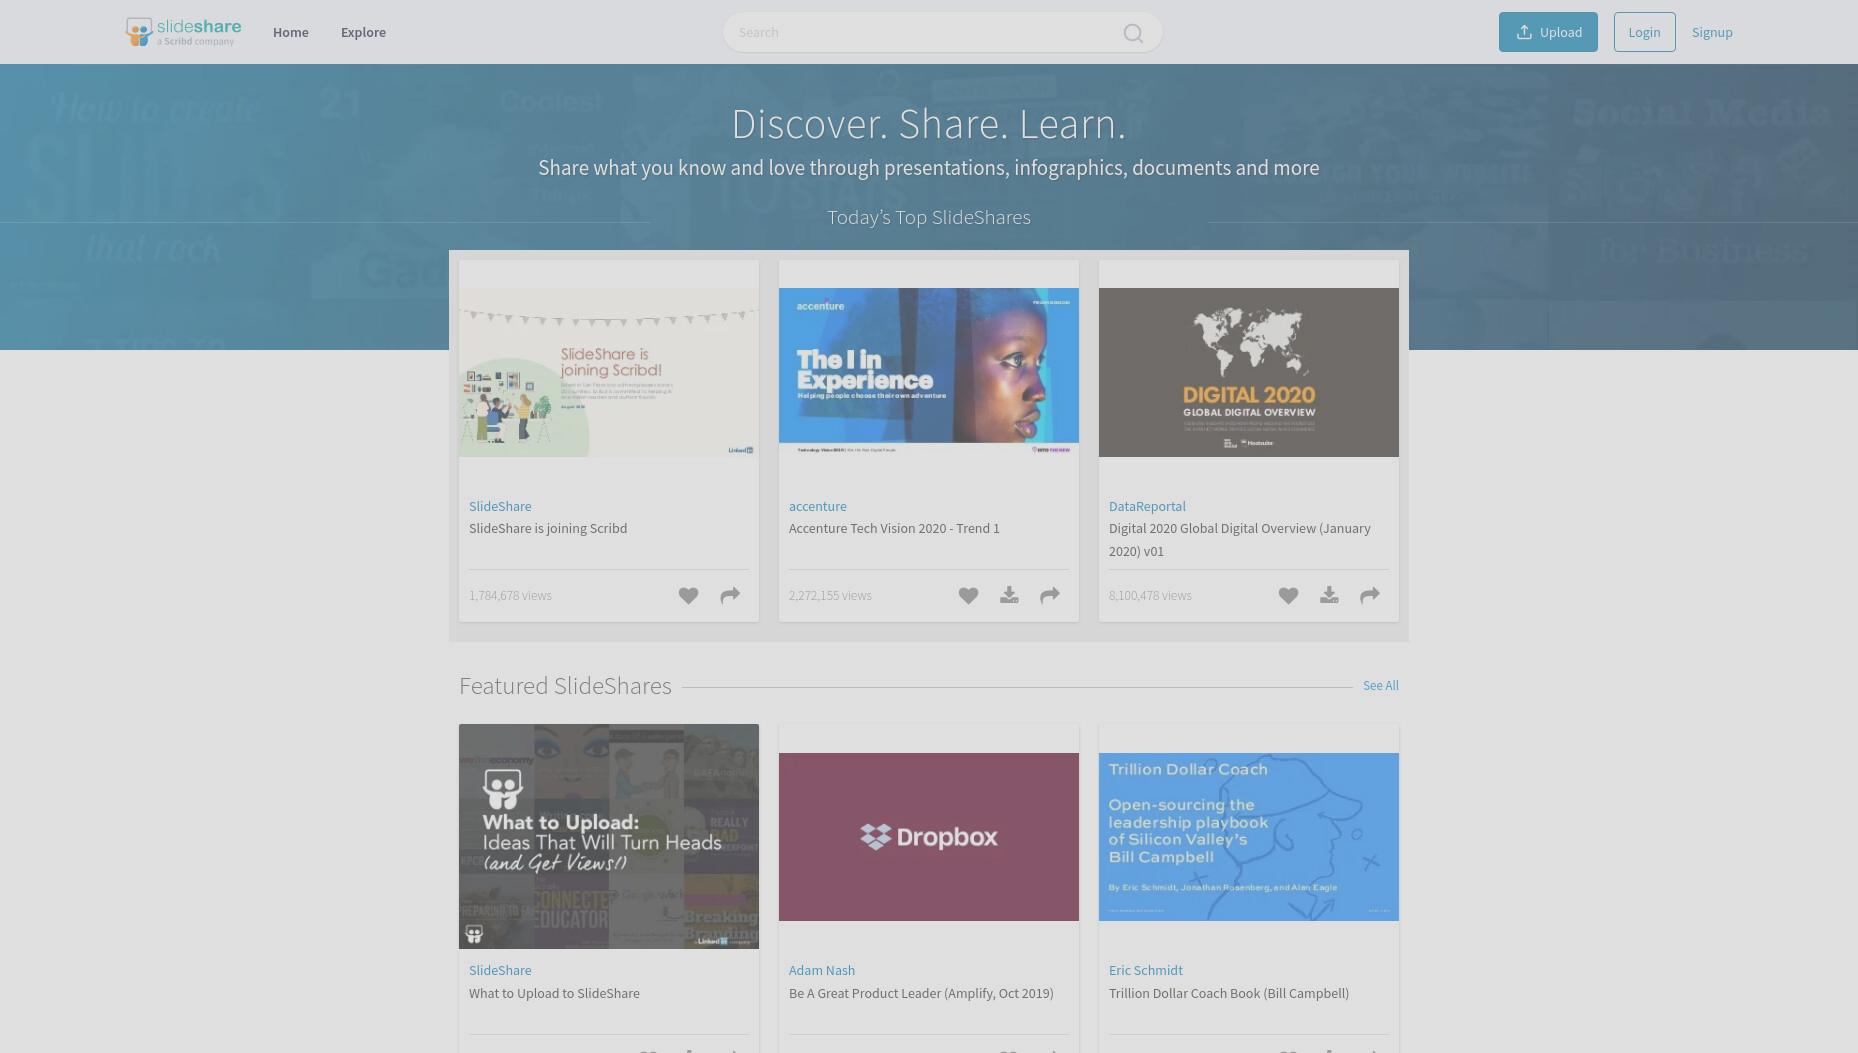Like Accenture Tech Vision 2020 presentation
The height and width of the screenshot is (1053, 1858).
[x=968, y=595]
